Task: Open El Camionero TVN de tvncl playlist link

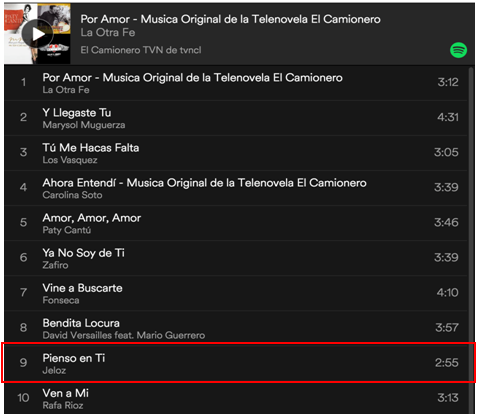Action: pos(141,50)
